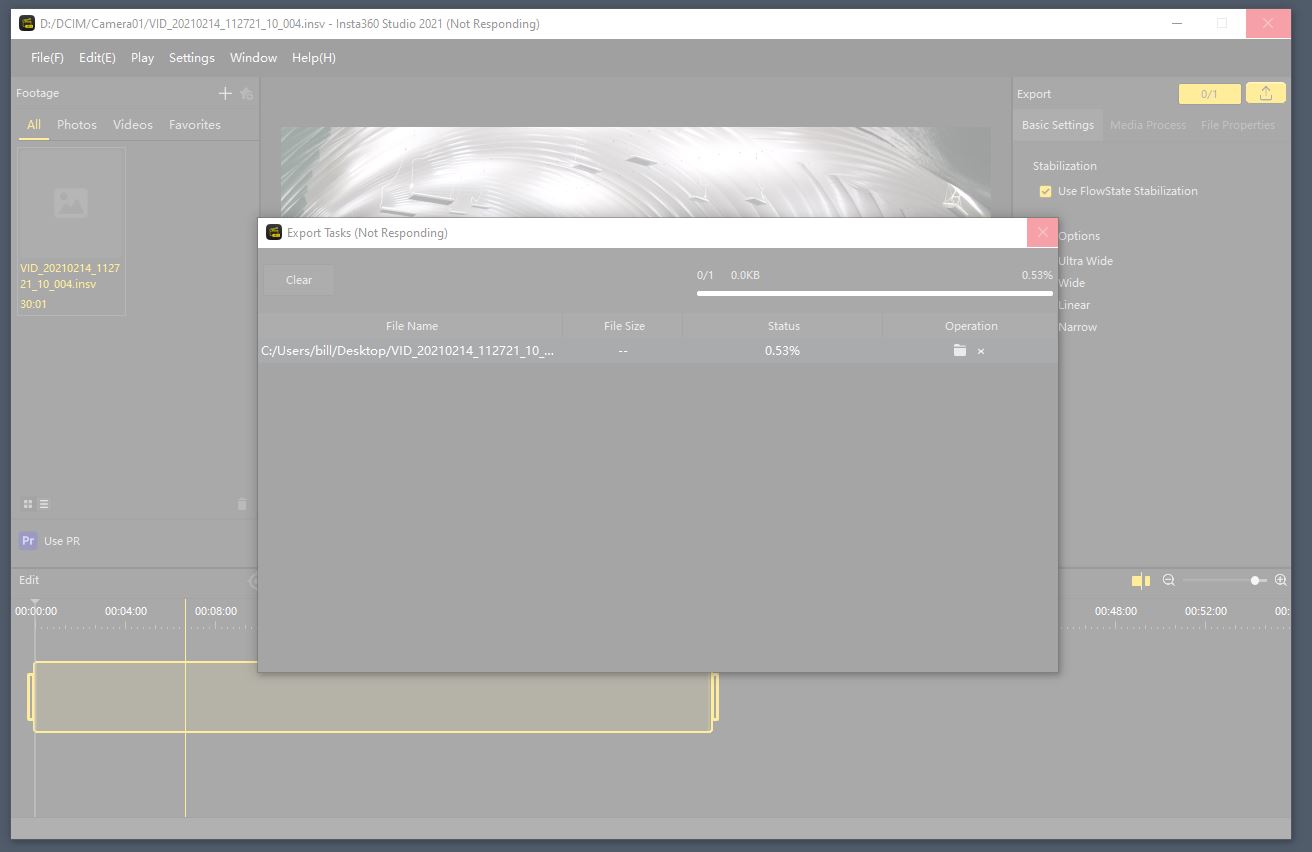The height and width of the screenshot is (852, 1312).
Task: Click the trash icon to delete footage
Action: (x=241, y=505)
